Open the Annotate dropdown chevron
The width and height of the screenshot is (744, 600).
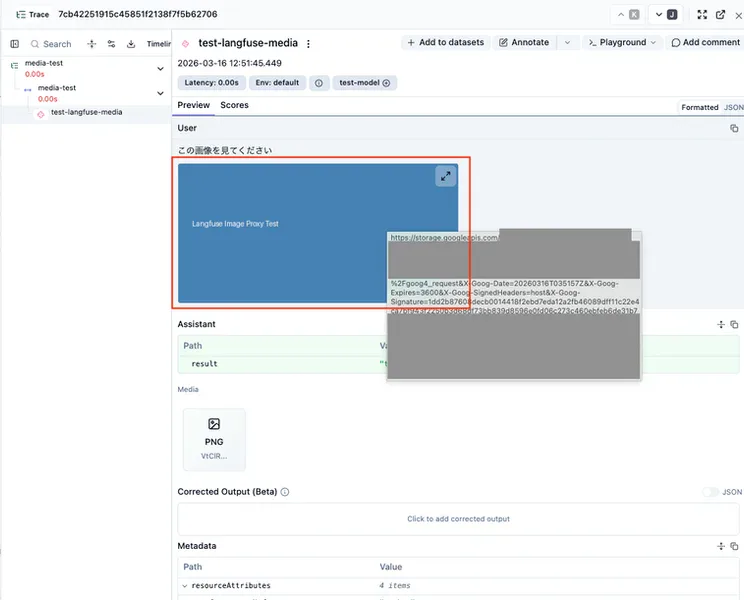point(567,43)
